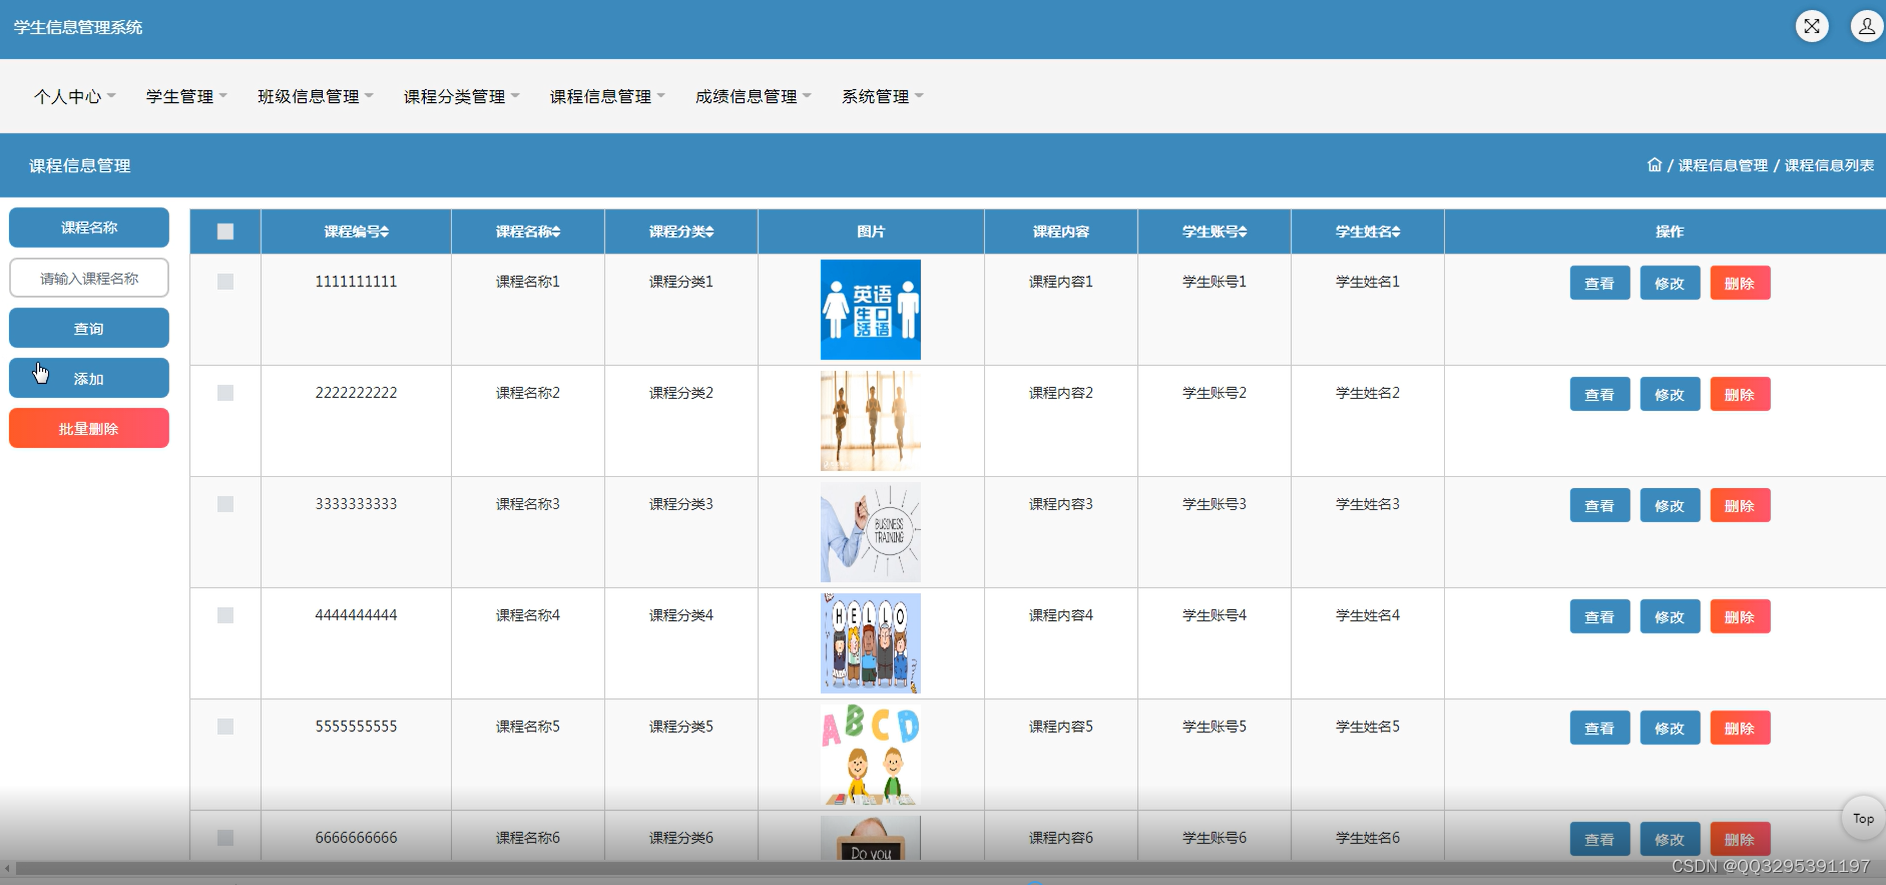Check the row checkbox for 2222222222

pos(225,393)
